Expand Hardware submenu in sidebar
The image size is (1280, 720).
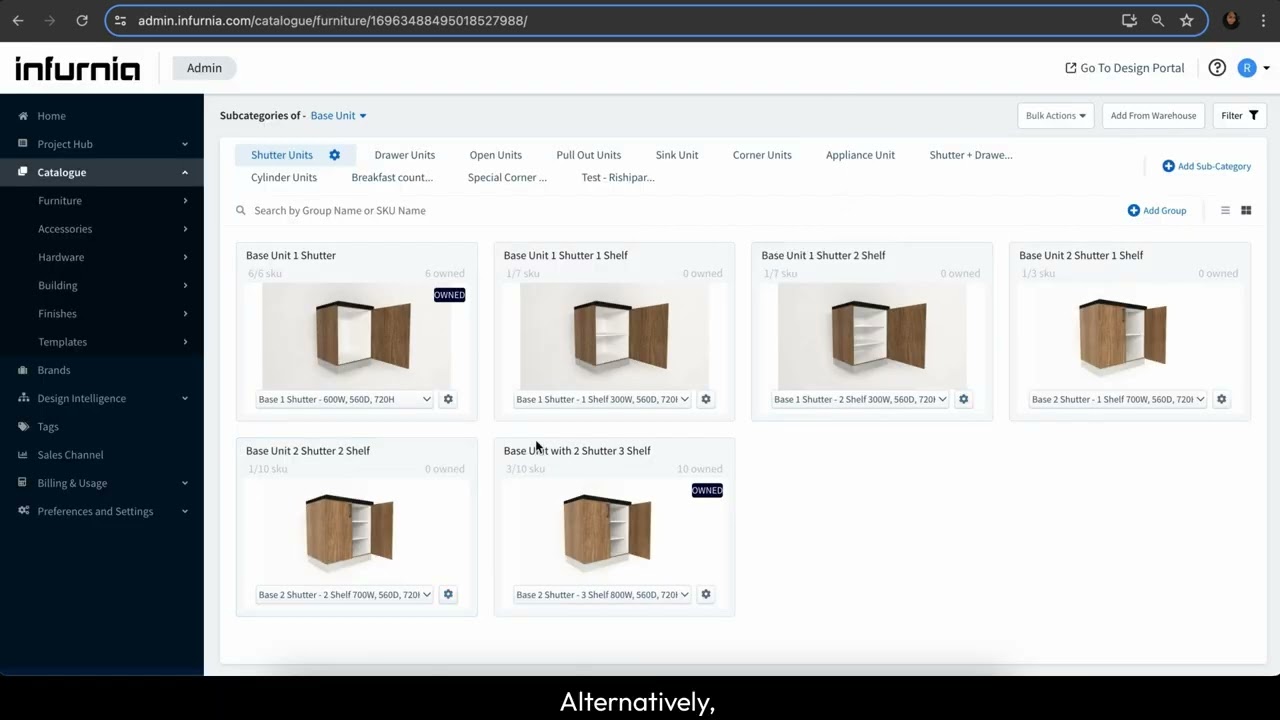click(185, 257)
